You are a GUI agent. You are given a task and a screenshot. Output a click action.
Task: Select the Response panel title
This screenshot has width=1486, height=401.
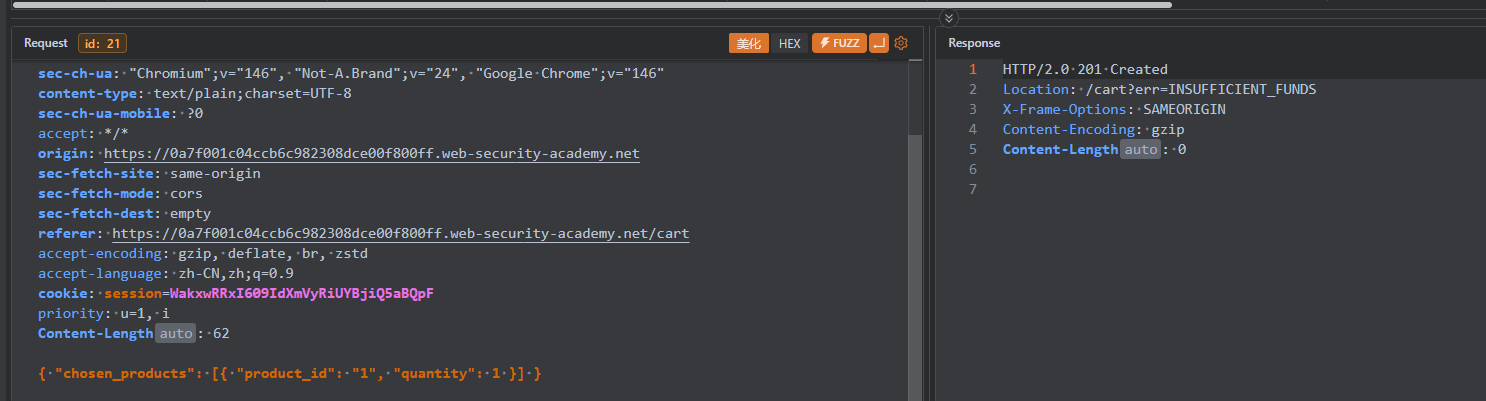pyautogui.click(x=973, y=43)
